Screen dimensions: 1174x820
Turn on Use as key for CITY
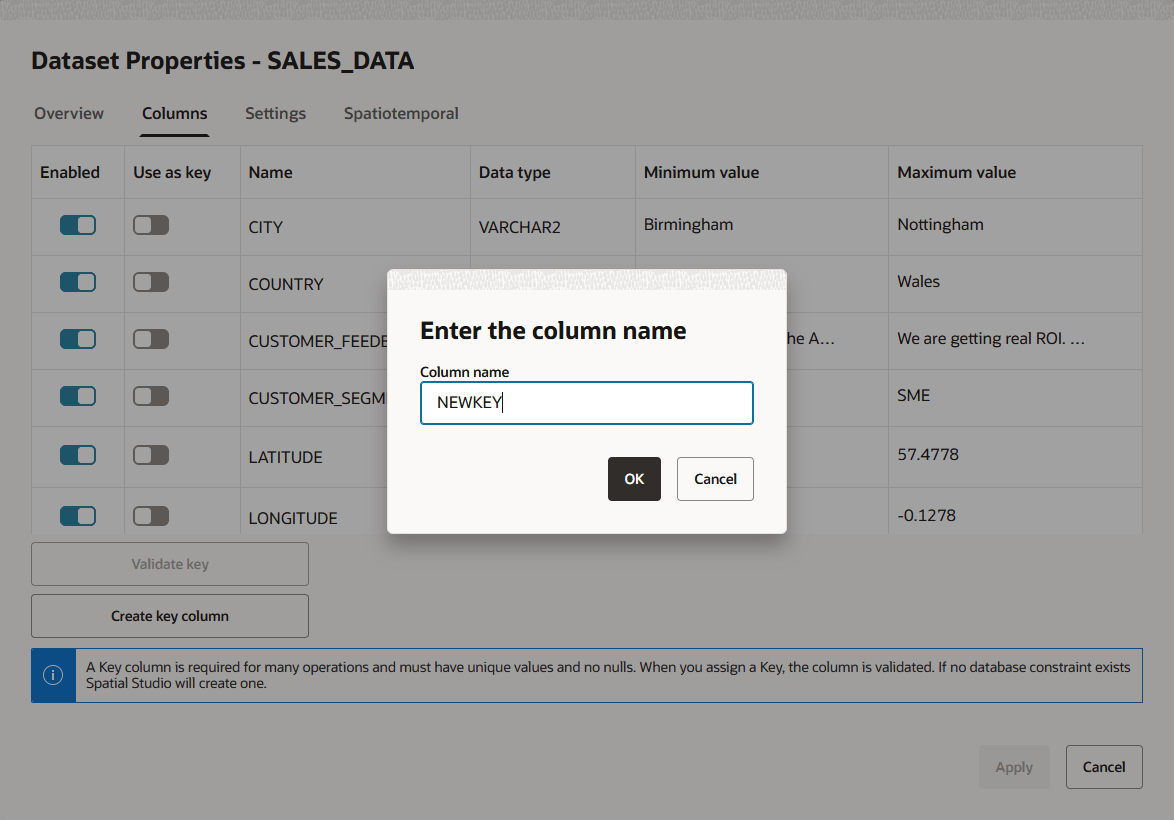(151, 225)
